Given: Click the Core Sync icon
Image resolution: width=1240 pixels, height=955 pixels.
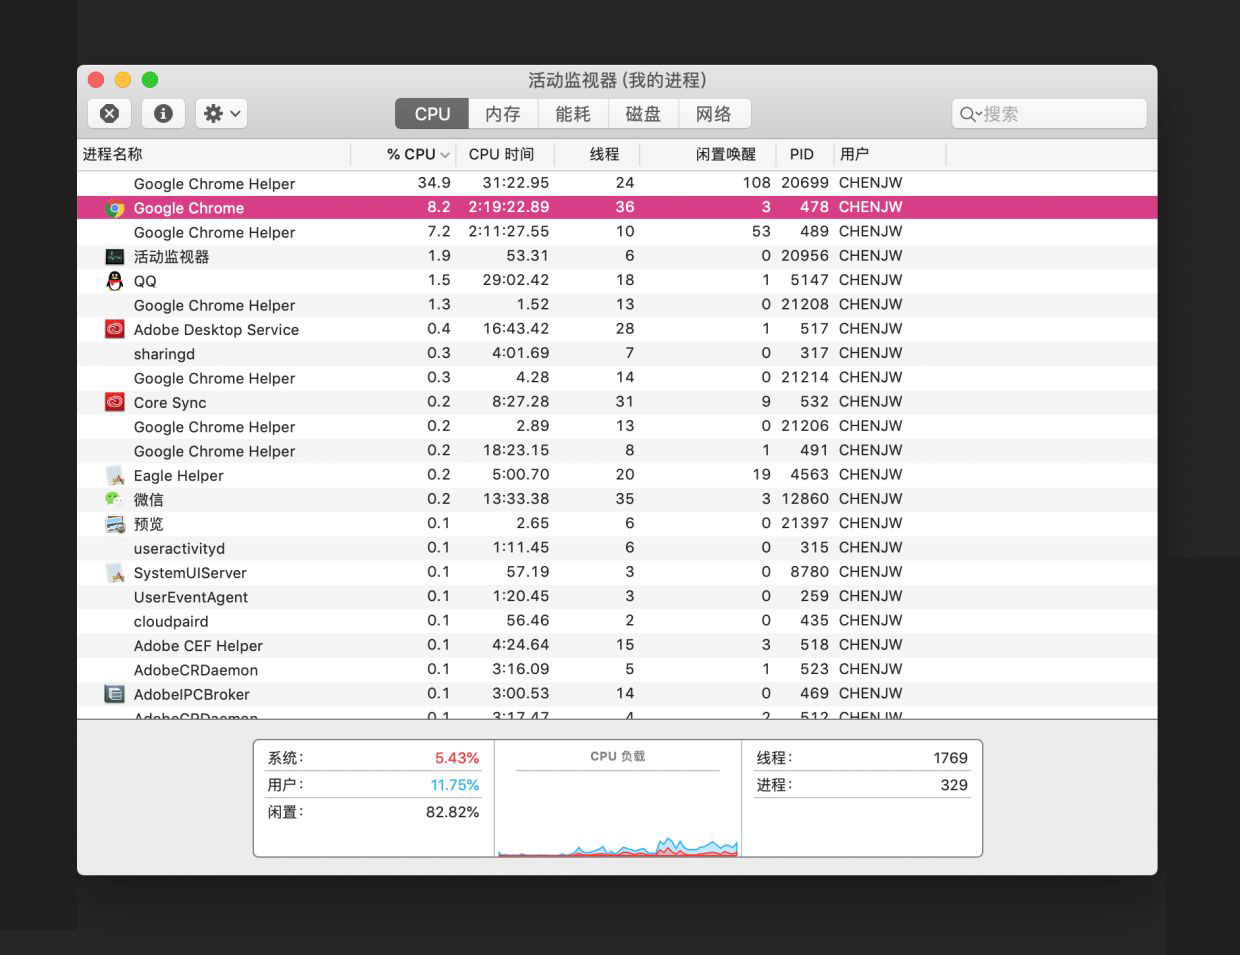Looking at the screenshot, I should point(115,402).
